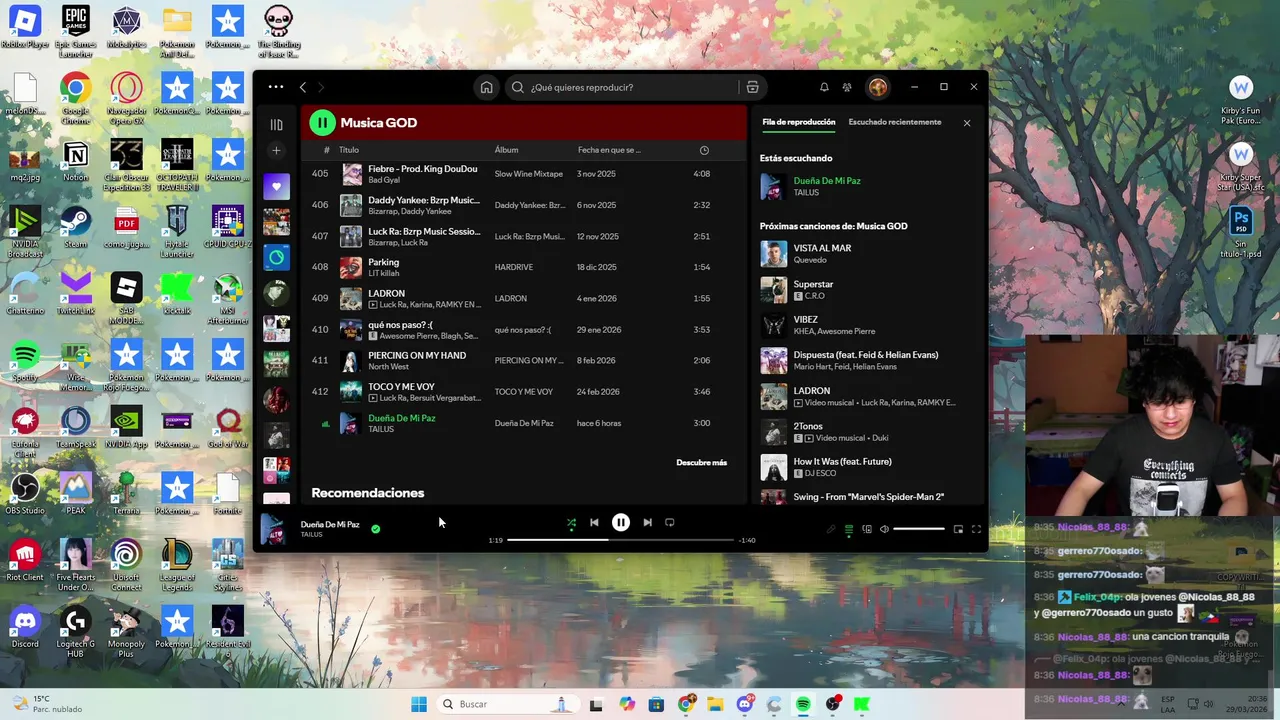The image size is (1280, 720).
Task: Select track TOCO Y ME VOY
Action: click(x=524, y=392)
